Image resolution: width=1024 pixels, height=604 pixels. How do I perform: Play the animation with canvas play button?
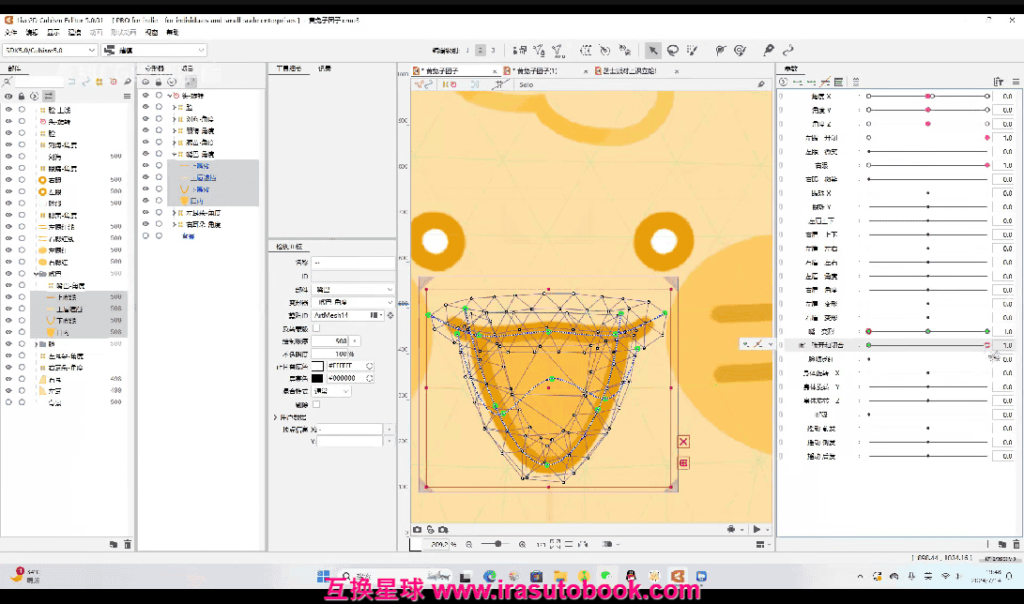point(757,530)
